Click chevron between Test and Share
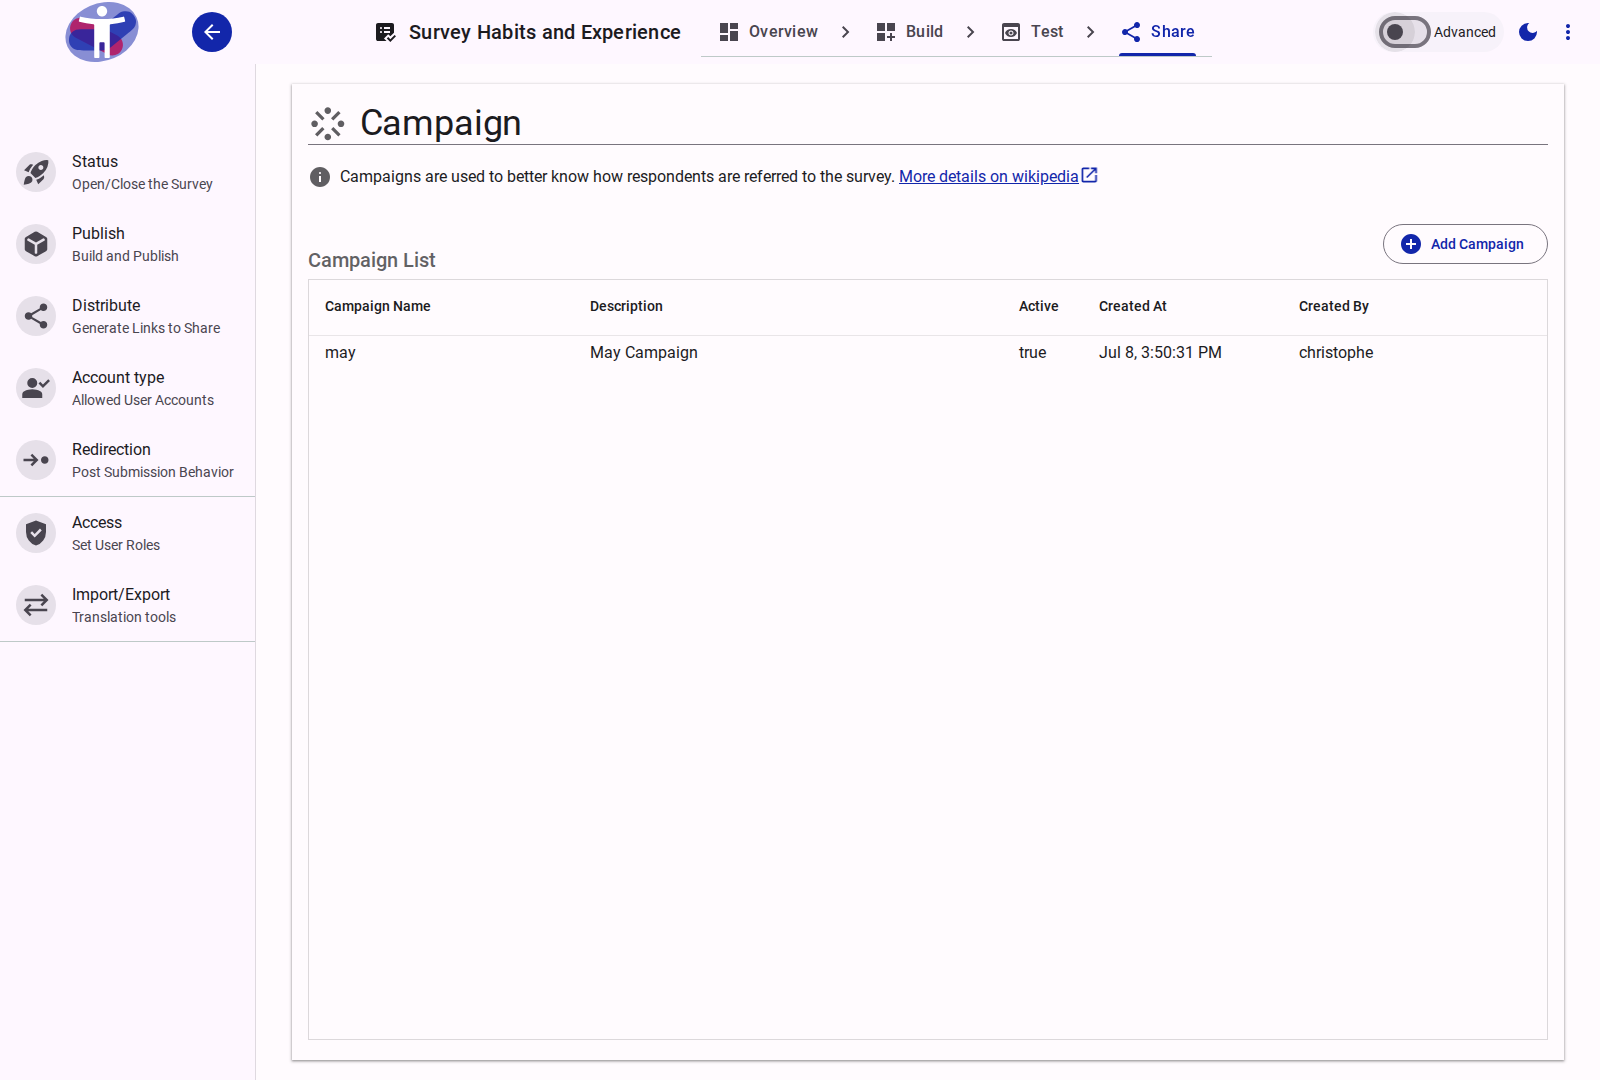This screenshot has height=1080, width=1600. [x=1090, y=32]
